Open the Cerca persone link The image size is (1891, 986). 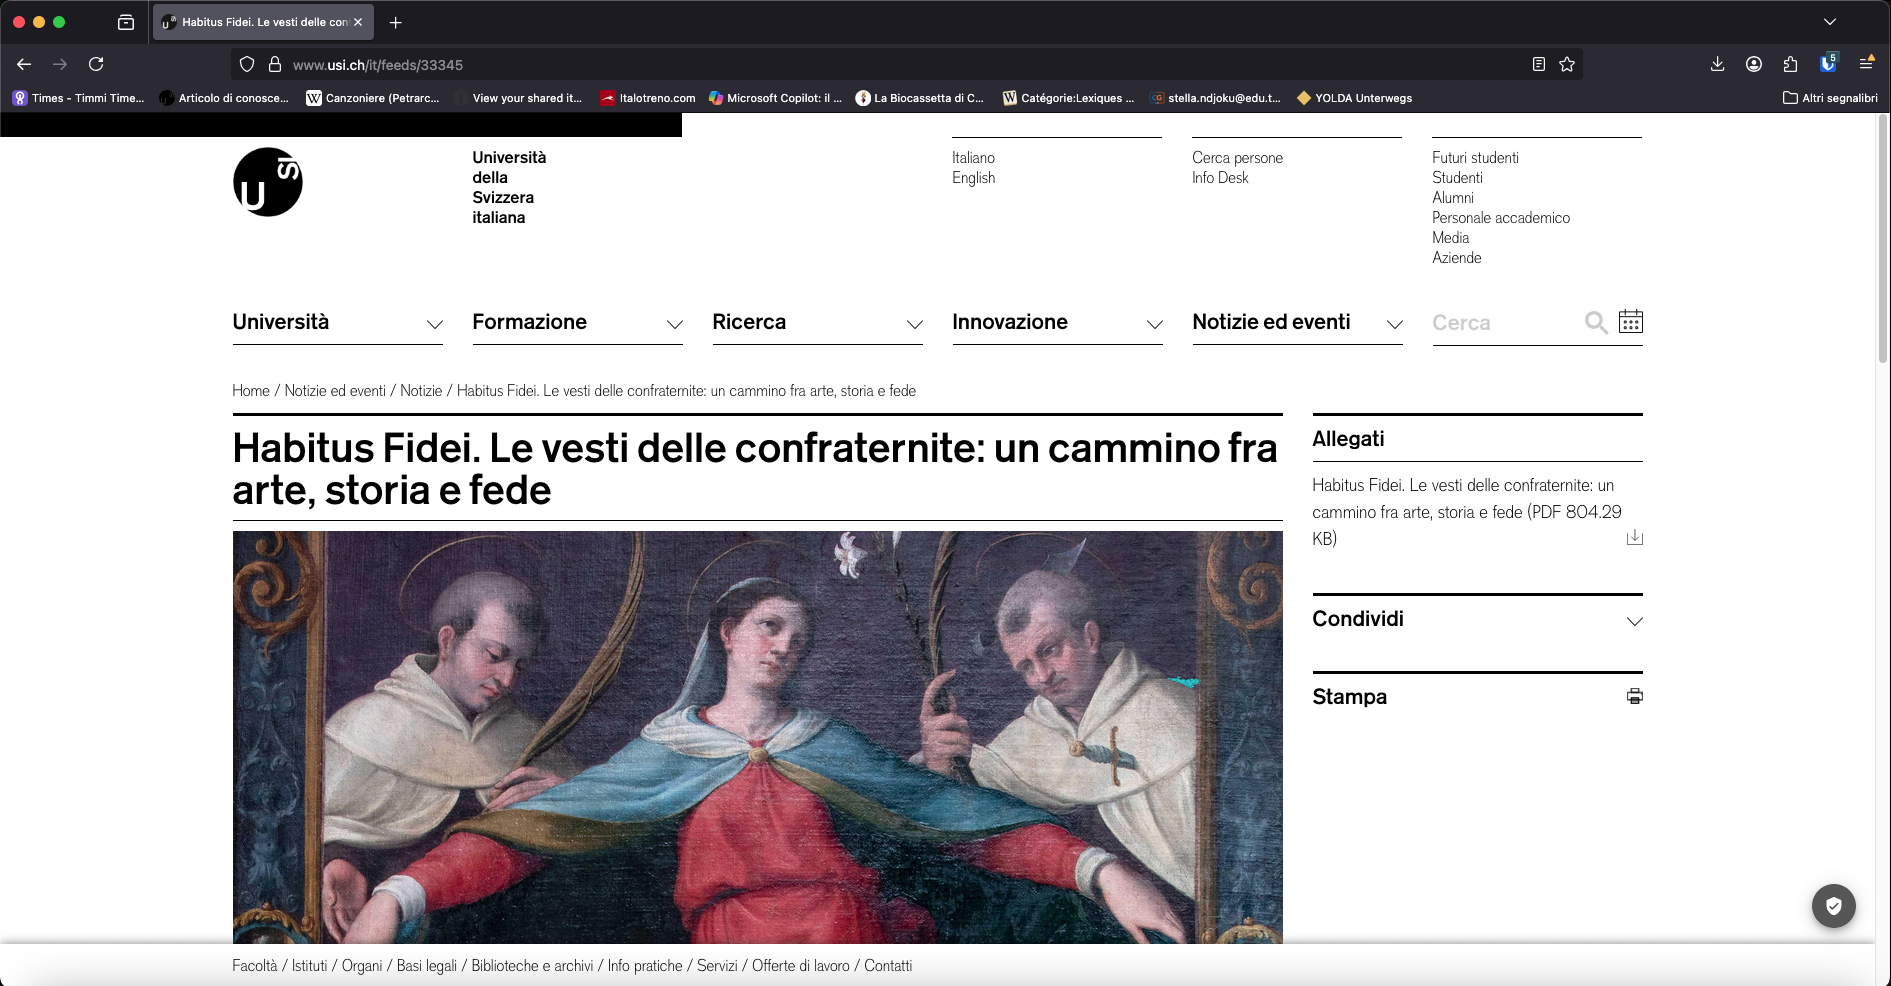point(1237,157)
